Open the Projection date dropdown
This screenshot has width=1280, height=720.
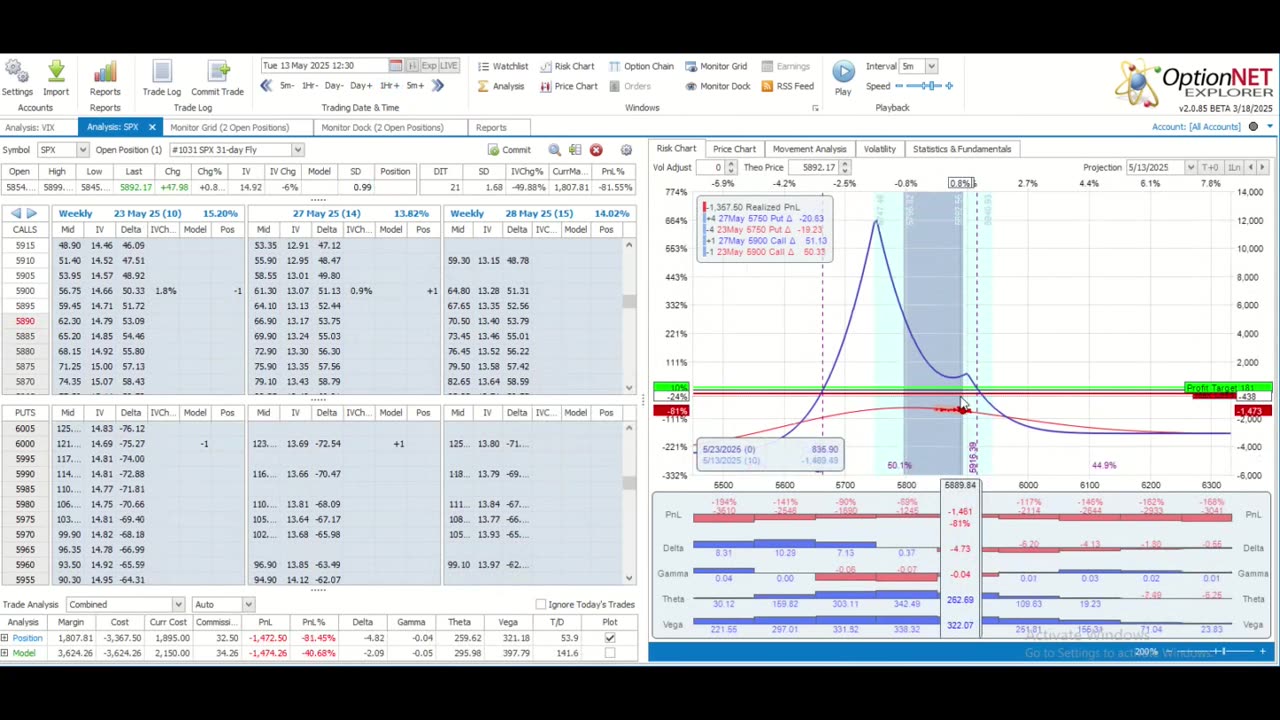1190,167
